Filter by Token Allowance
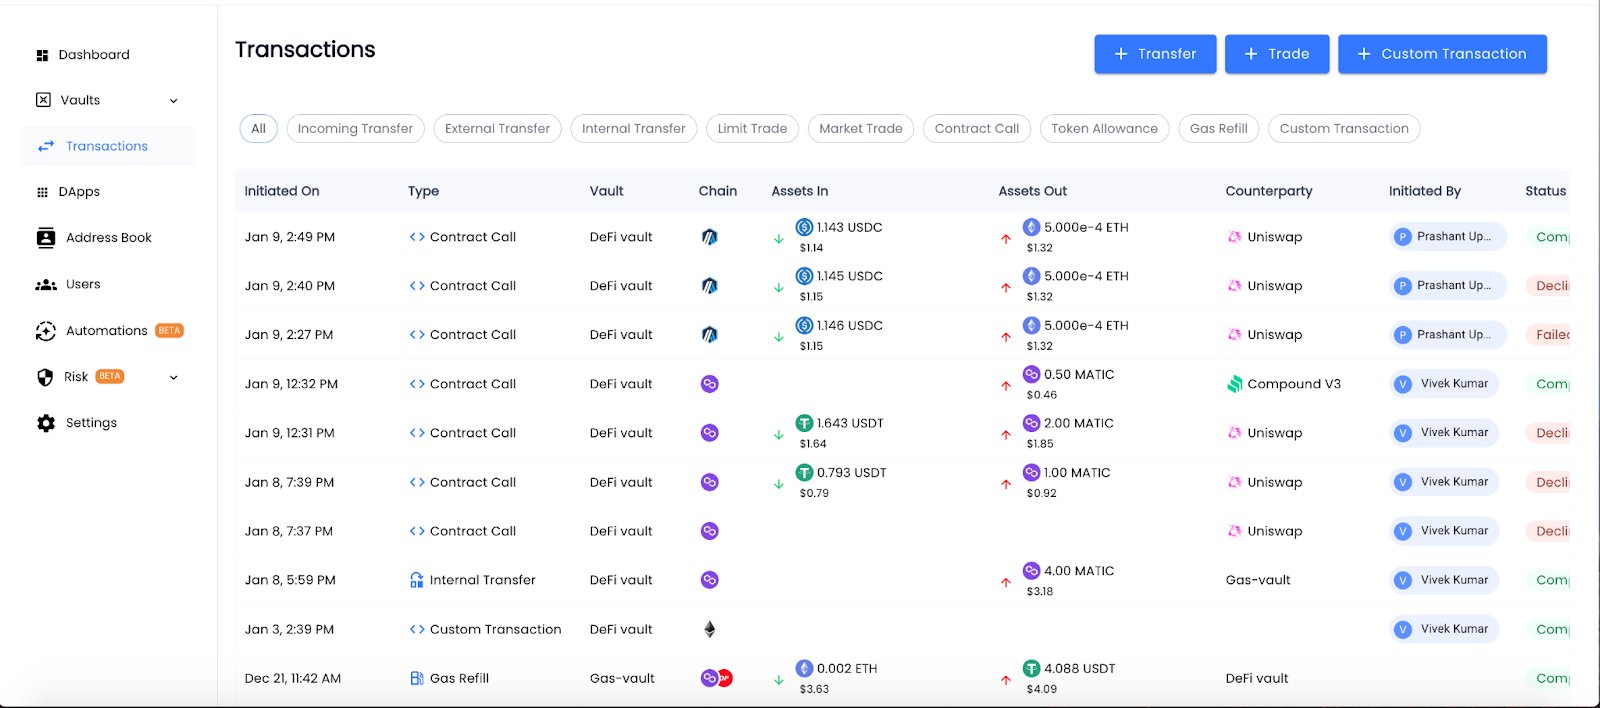Viewport: 1600px width, 708px height. point(1104,128)
